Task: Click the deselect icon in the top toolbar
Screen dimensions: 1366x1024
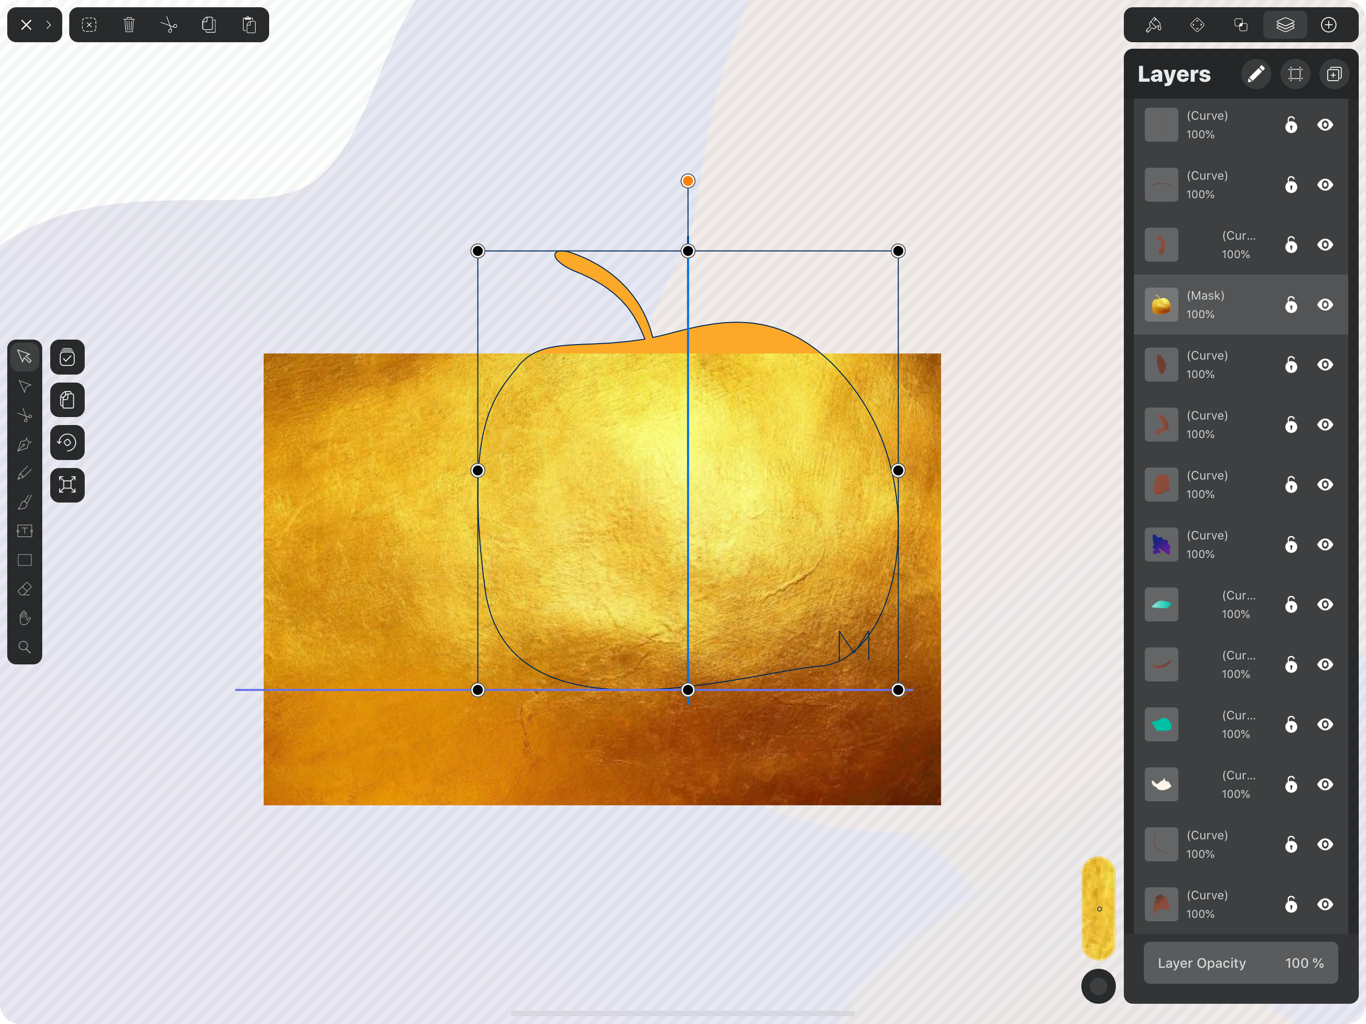Action: (x=89, y=25)
